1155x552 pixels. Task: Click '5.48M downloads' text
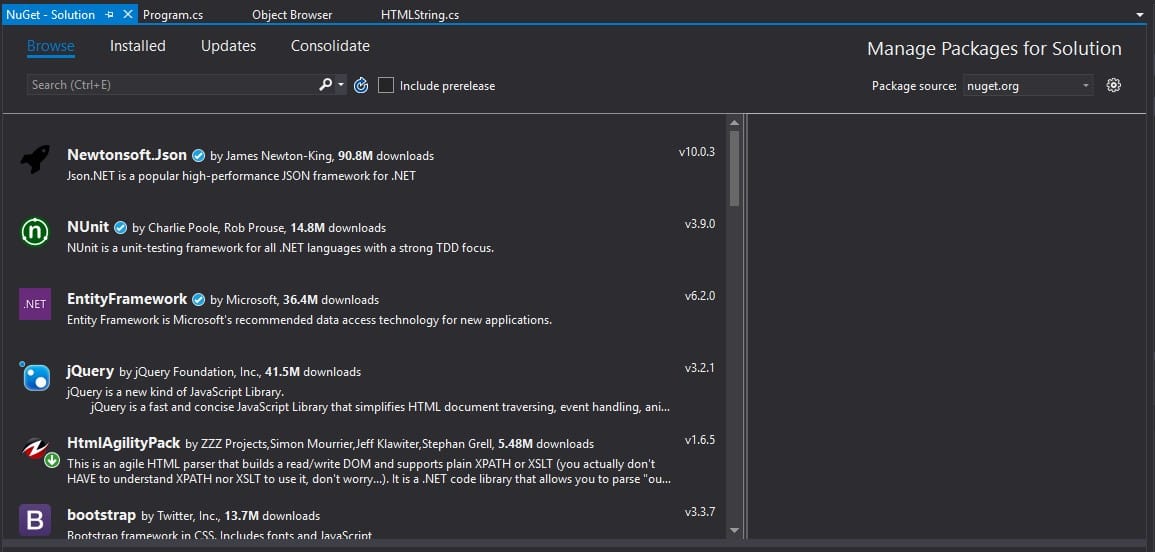(546, 444)
